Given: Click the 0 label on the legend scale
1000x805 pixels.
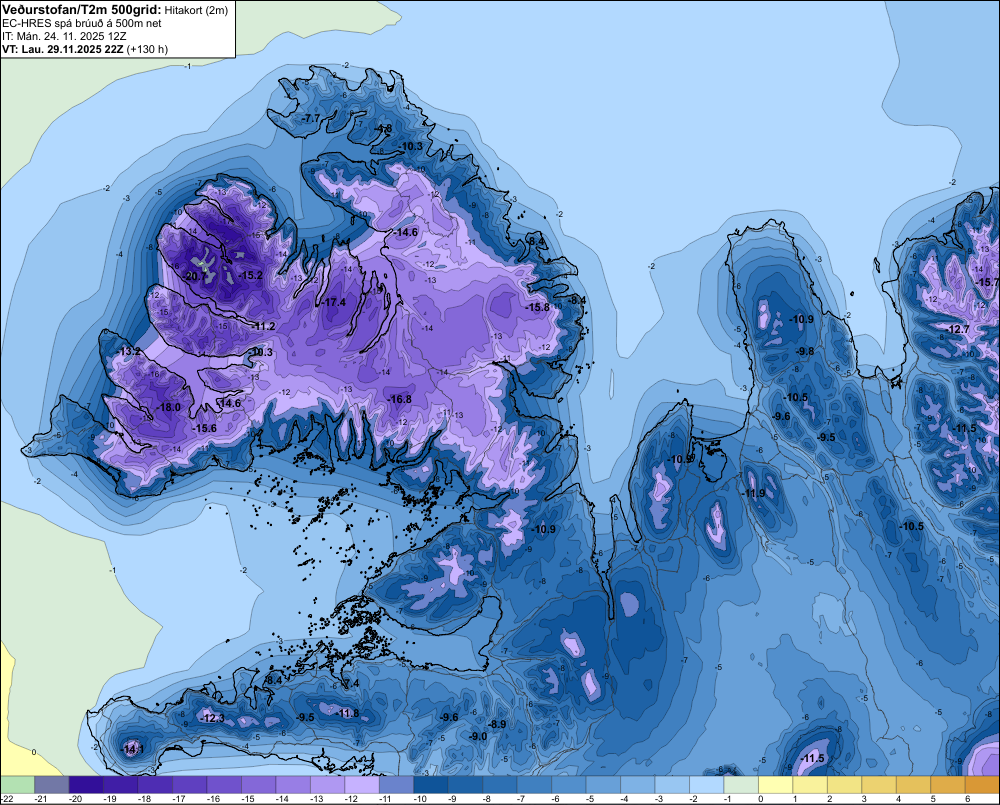Looking at the screenshot, I should pos(761,799).
